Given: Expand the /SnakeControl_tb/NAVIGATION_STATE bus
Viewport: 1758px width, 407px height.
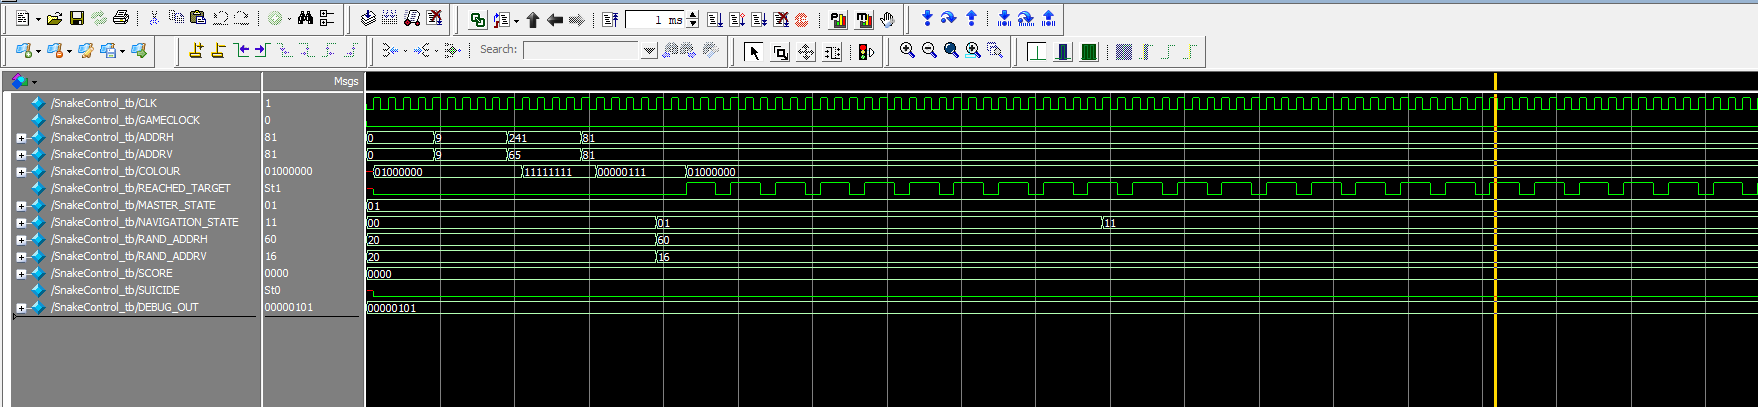Looking at the screenshot, I should pyautogui.click(x=21, y=223).
